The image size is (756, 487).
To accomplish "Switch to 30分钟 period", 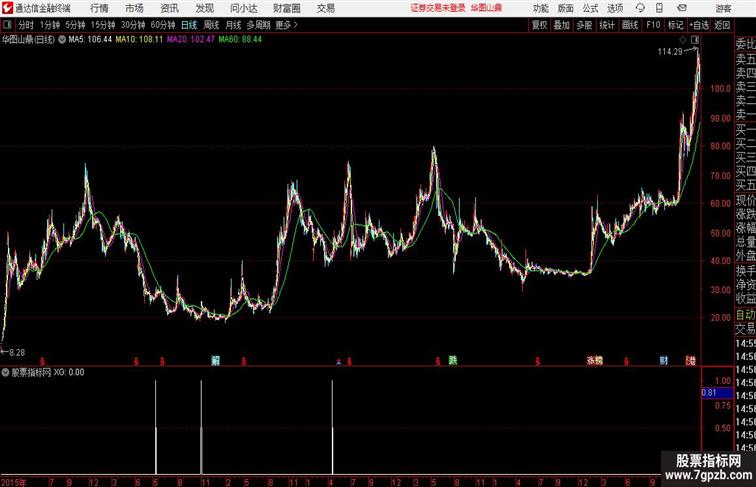I will [133, 25].
